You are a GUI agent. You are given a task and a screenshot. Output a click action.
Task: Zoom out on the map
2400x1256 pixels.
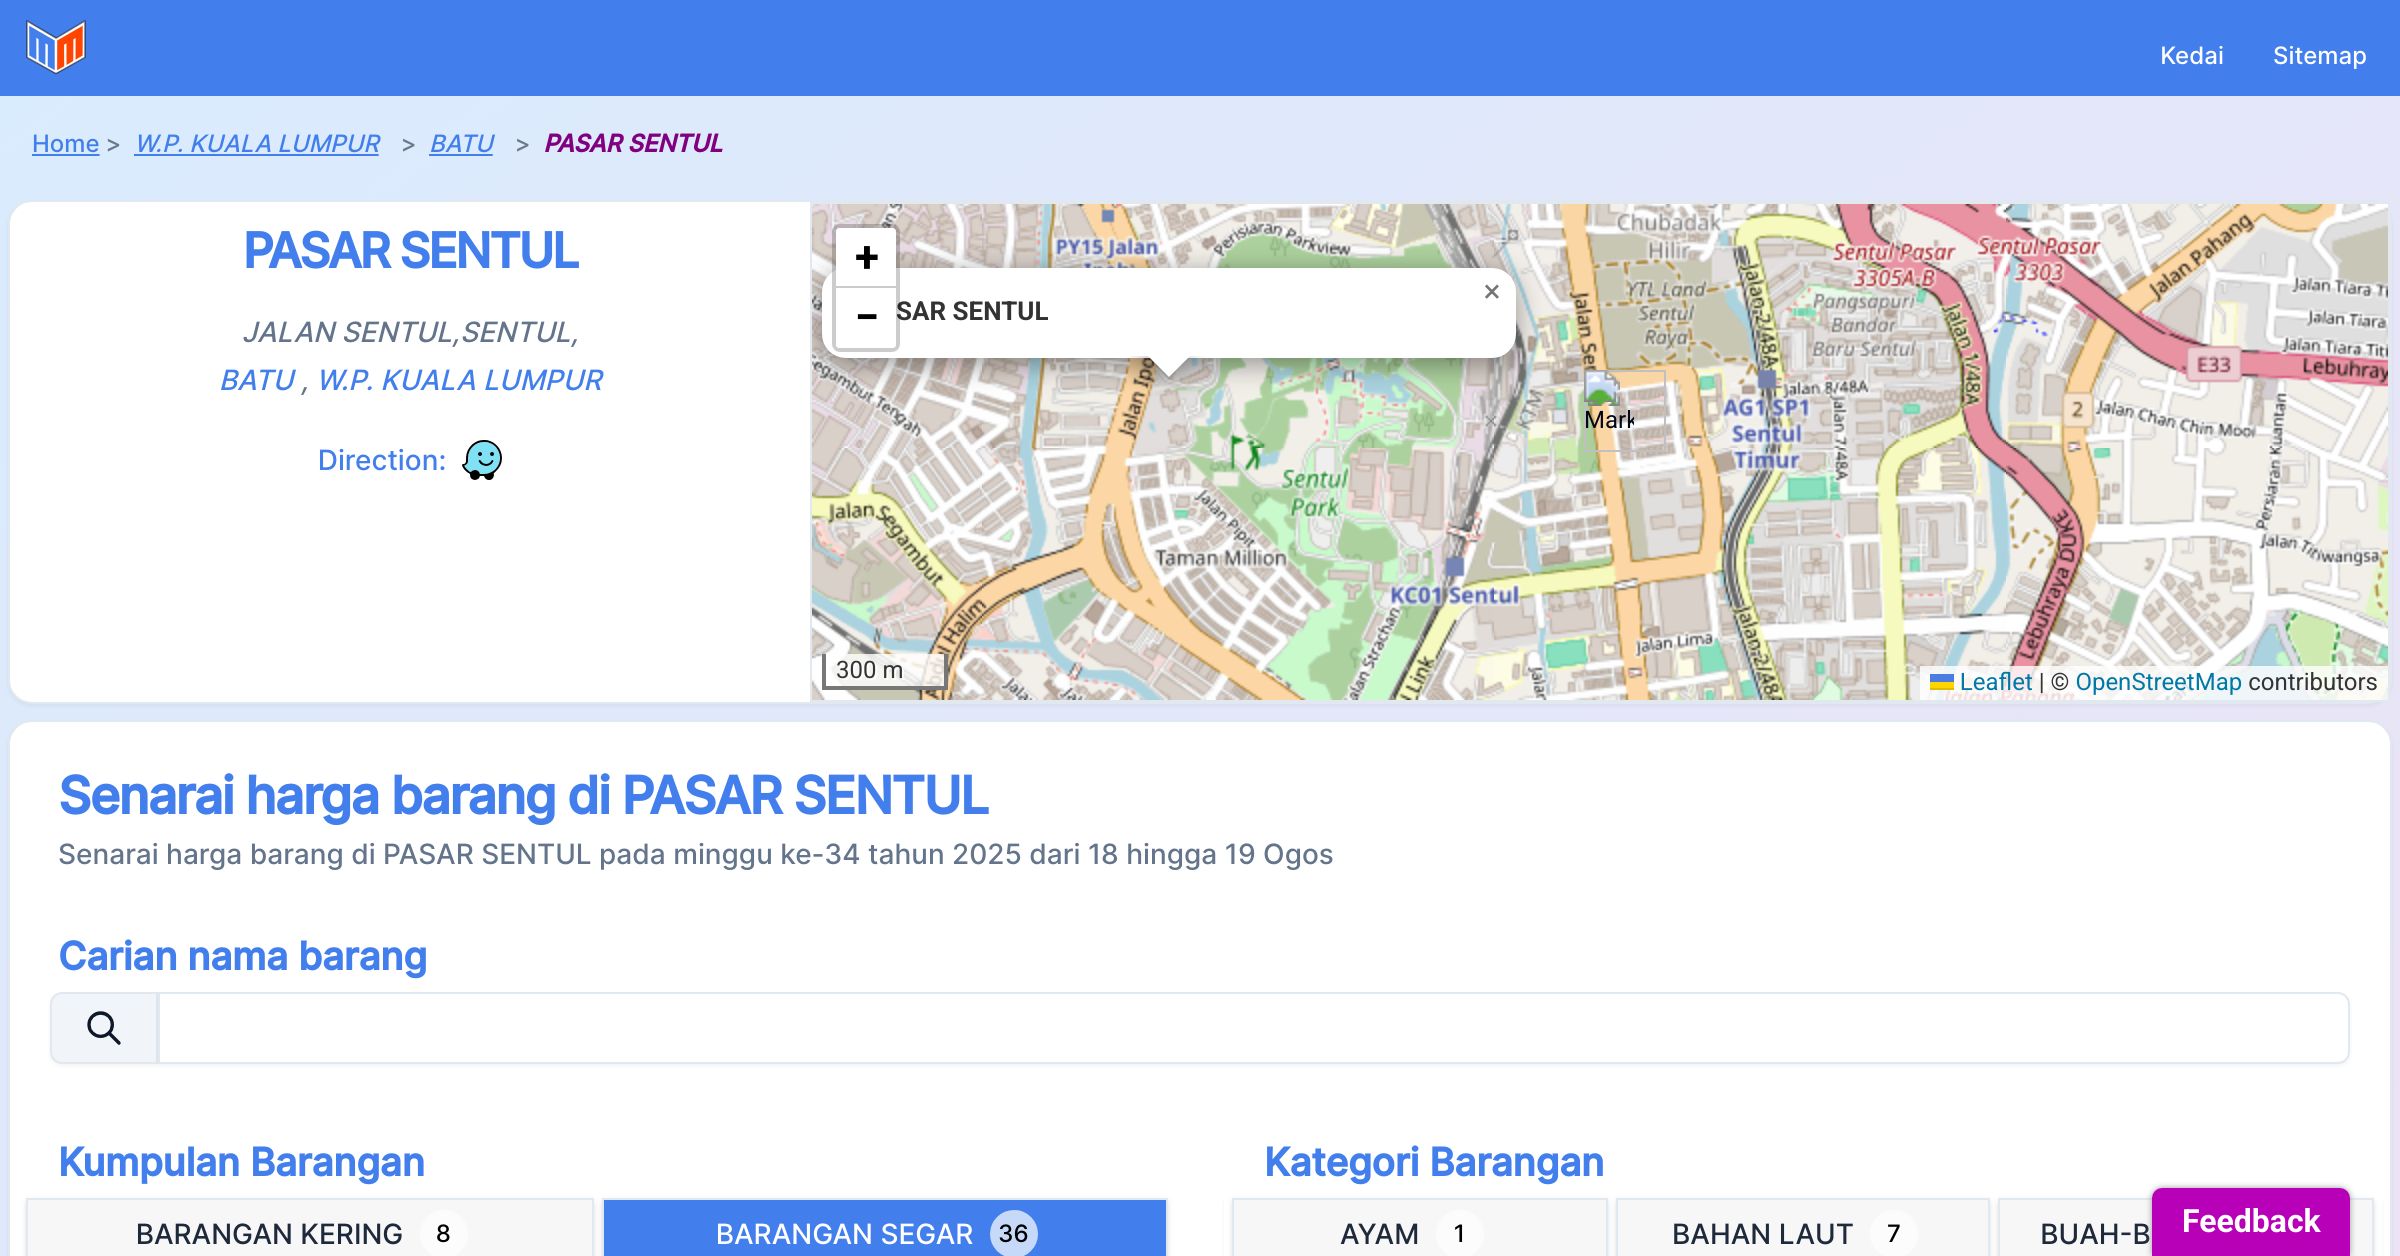point(866,317)
